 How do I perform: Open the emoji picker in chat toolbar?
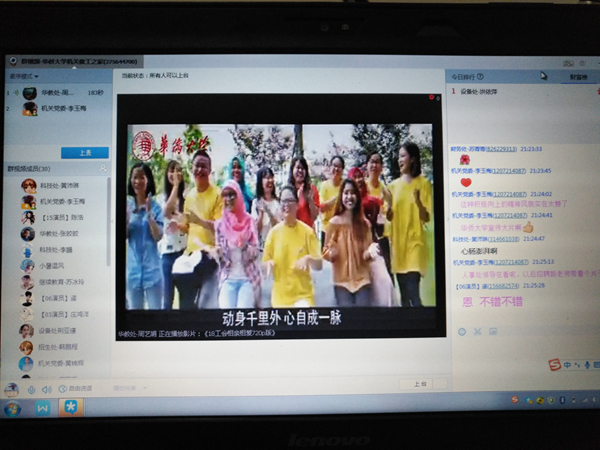pyautogui.click(x=463, y=331)
